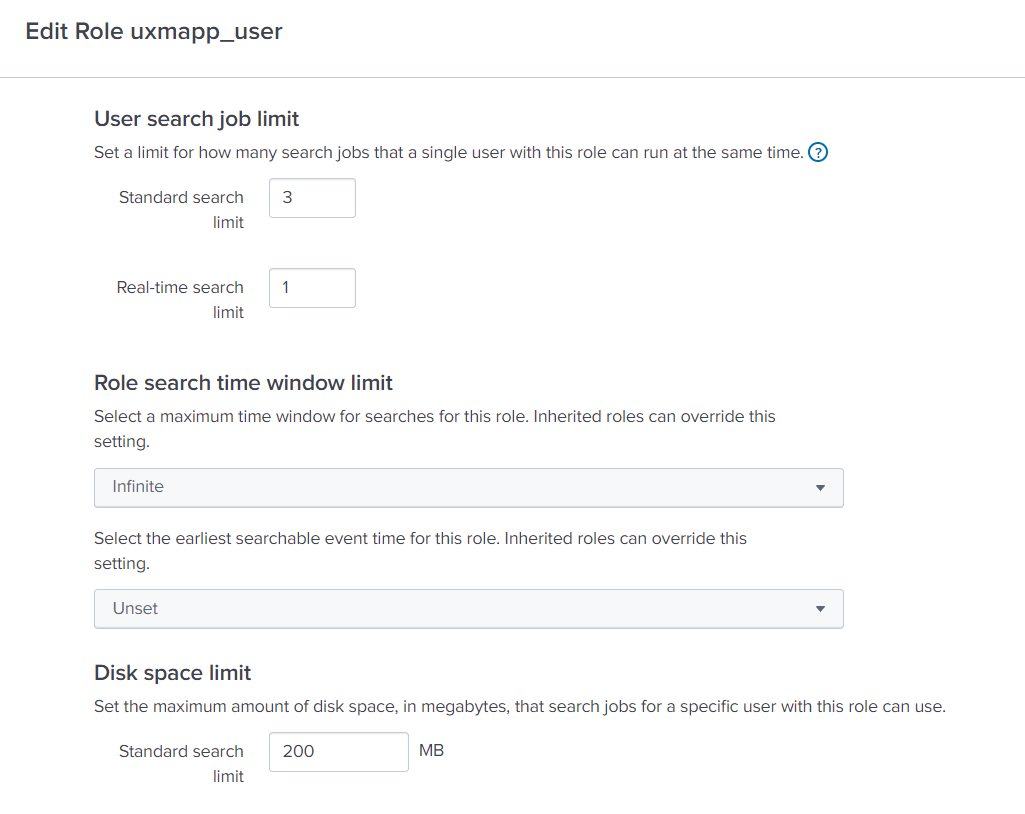Click the Real-time search limit input showing 1
Screen dimensions: 1025x814
pyautogui.click(x=311, y=287)
